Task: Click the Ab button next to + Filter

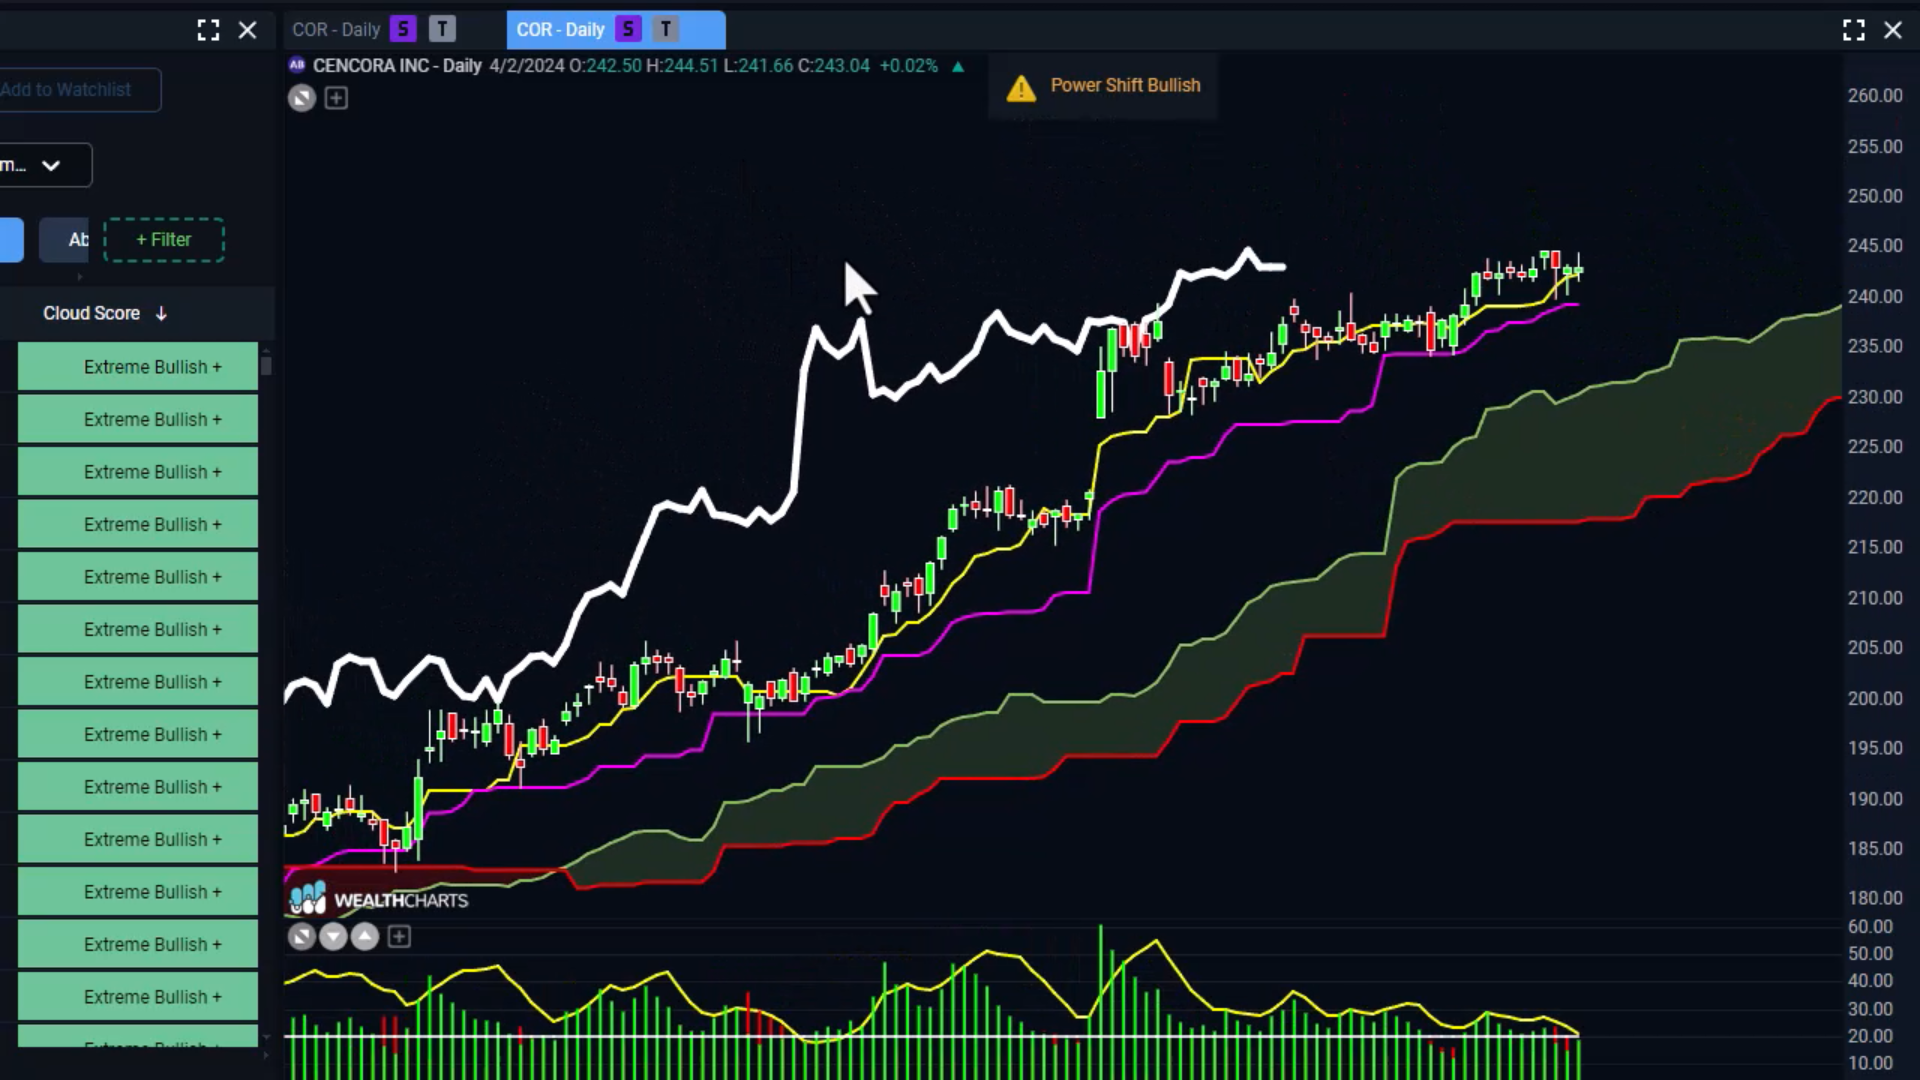Action: [x=64, y=240]
